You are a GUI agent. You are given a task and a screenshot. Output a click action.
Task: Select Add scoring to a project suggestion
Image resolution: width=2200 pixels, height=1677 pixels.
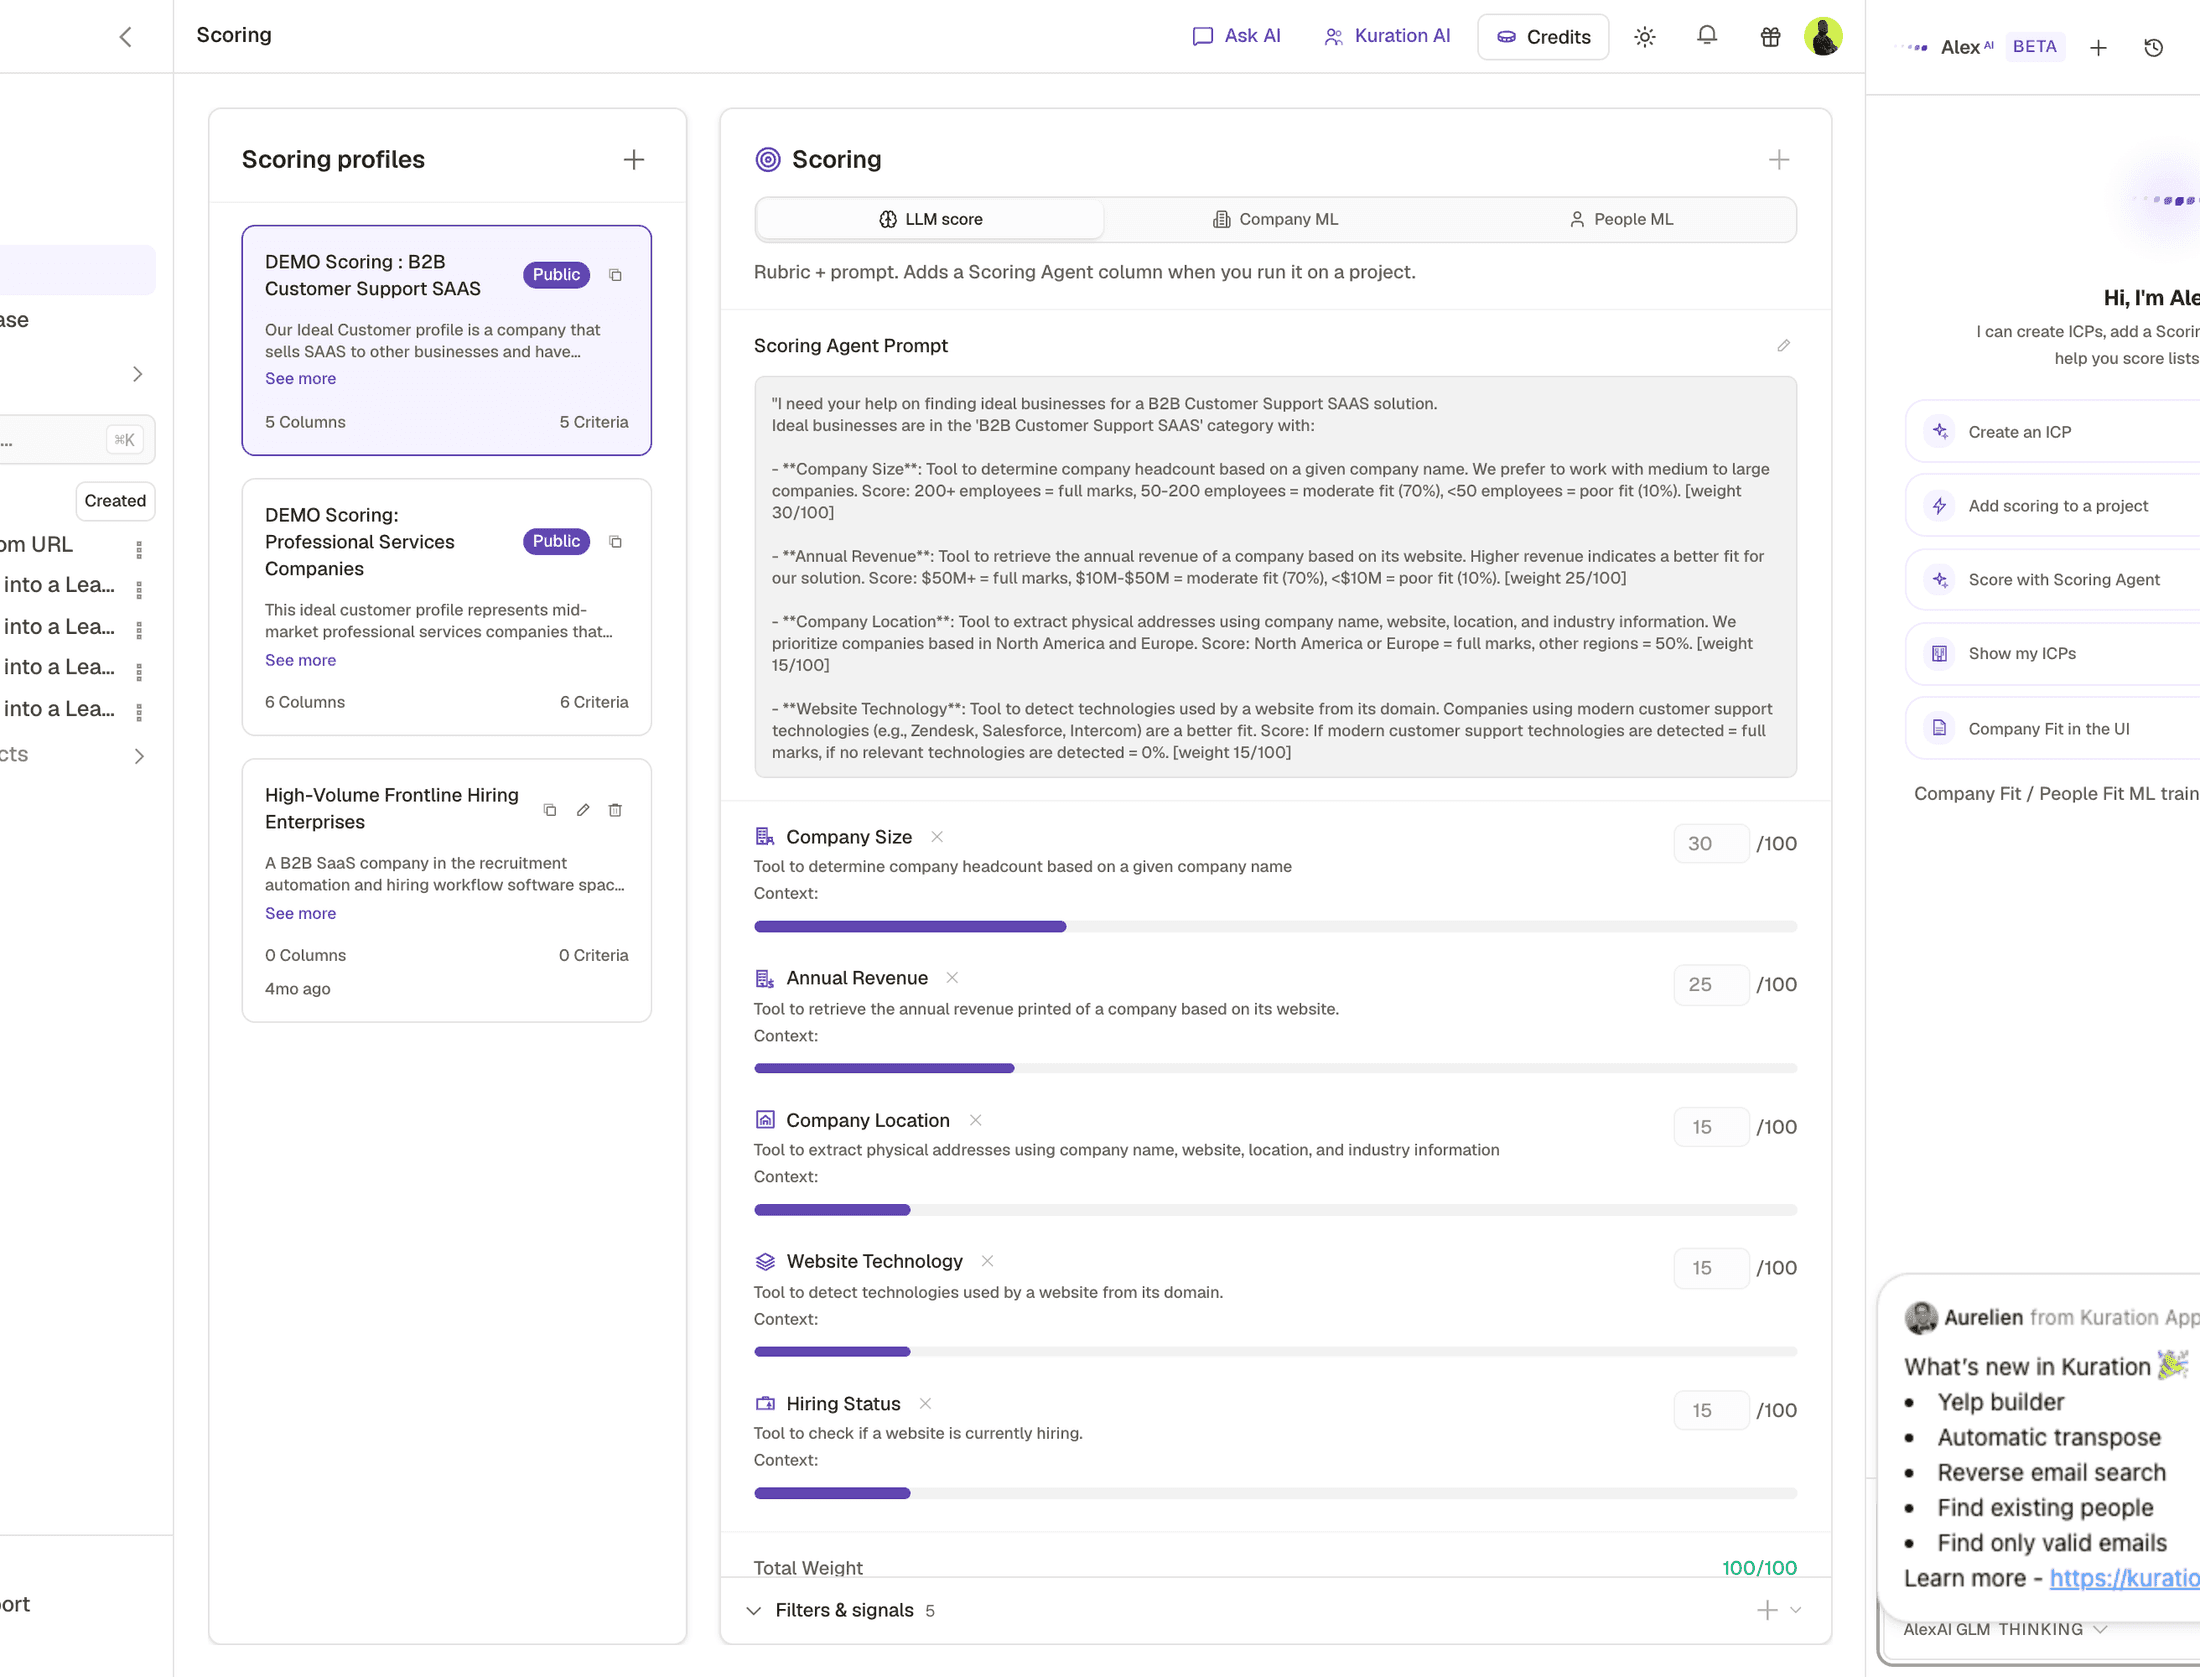click(x=2053, y=506)
